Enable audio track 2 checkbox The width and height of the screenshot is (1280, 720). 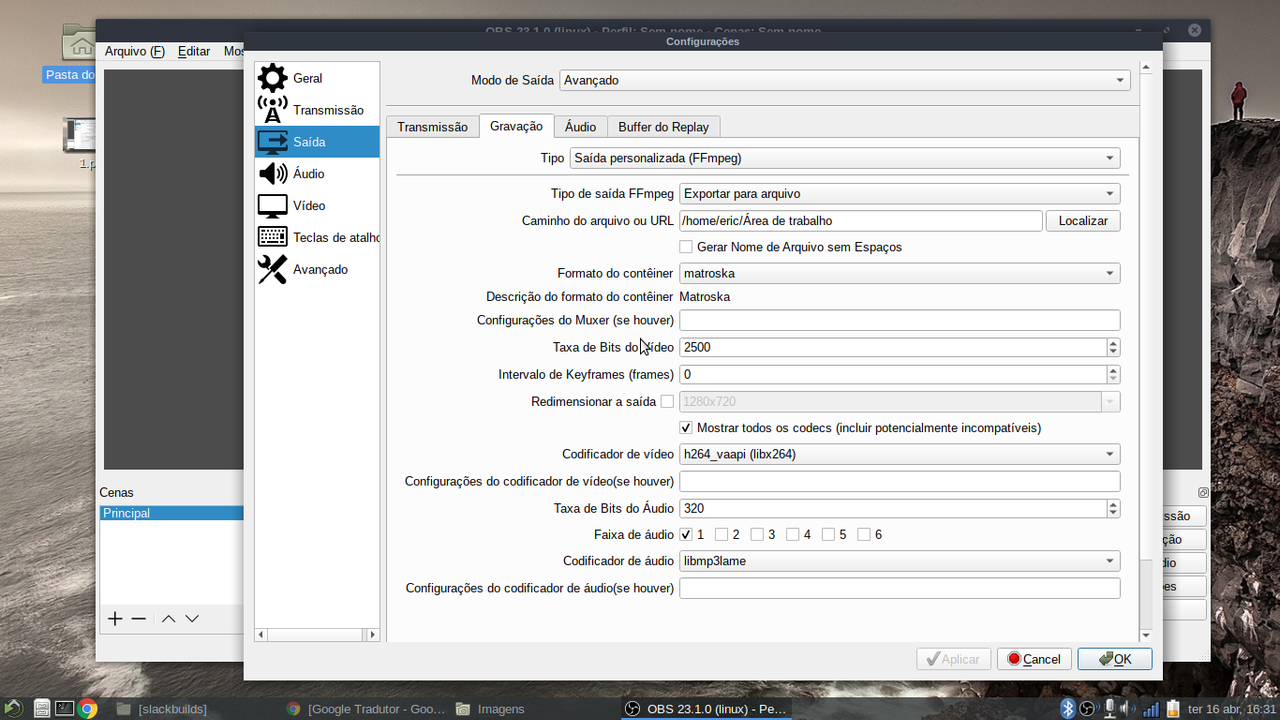721,535
